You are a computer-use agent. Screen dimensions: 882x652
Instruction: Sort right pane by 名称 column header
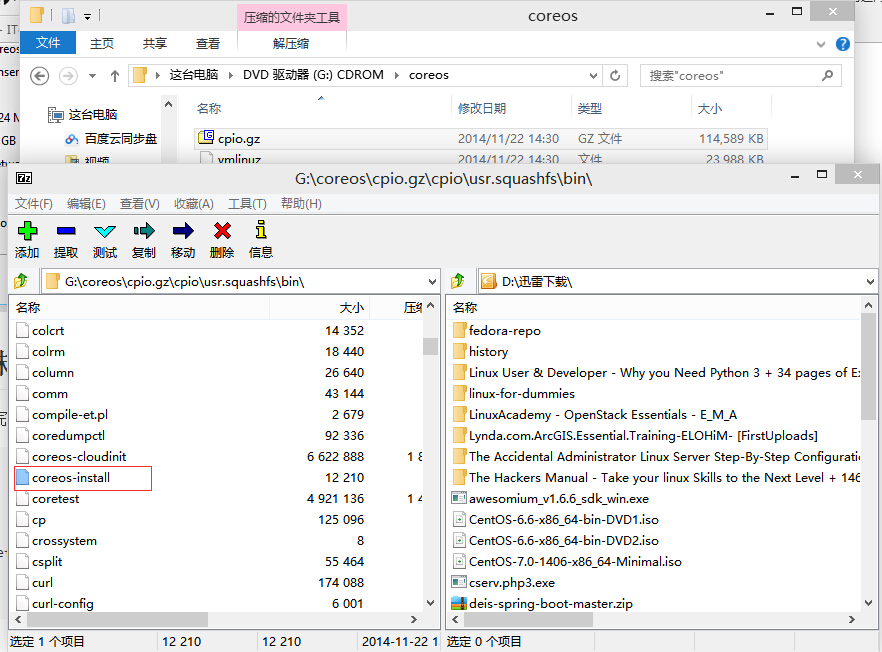coord(655,308)
